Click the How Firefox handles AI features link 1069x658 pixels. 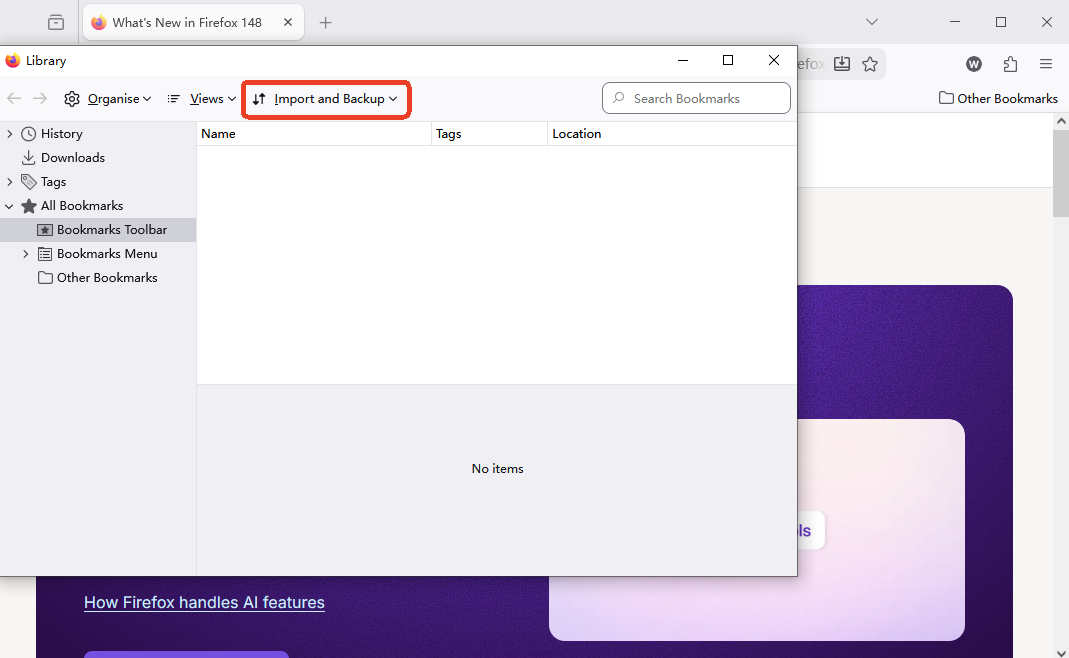[204, 602]
